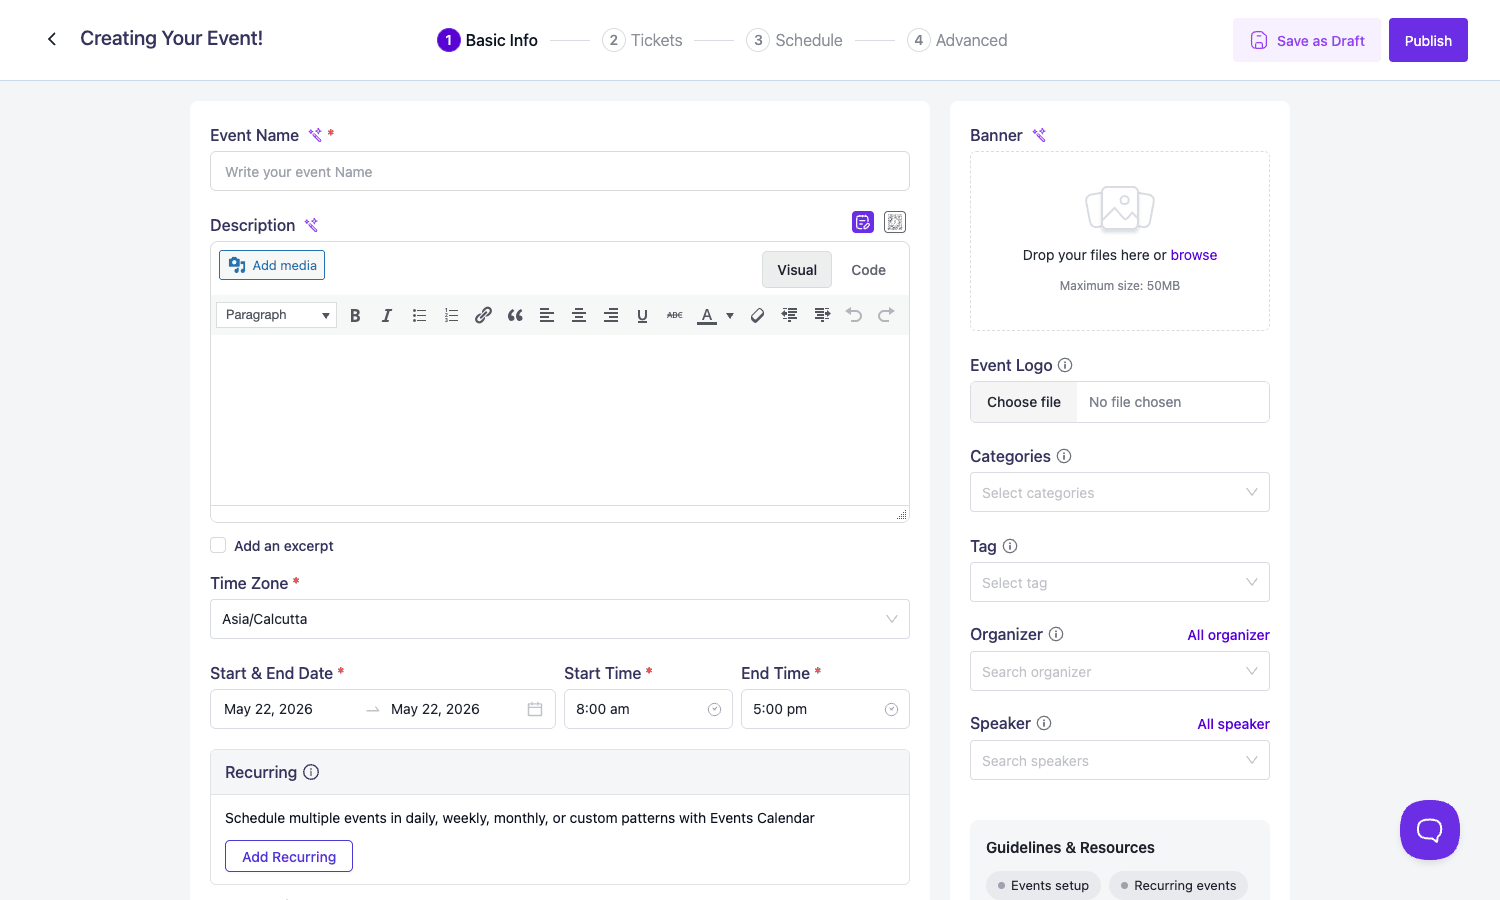Select the purple text editor mode icon
1500x900 pixels.
tap(863, 222)
